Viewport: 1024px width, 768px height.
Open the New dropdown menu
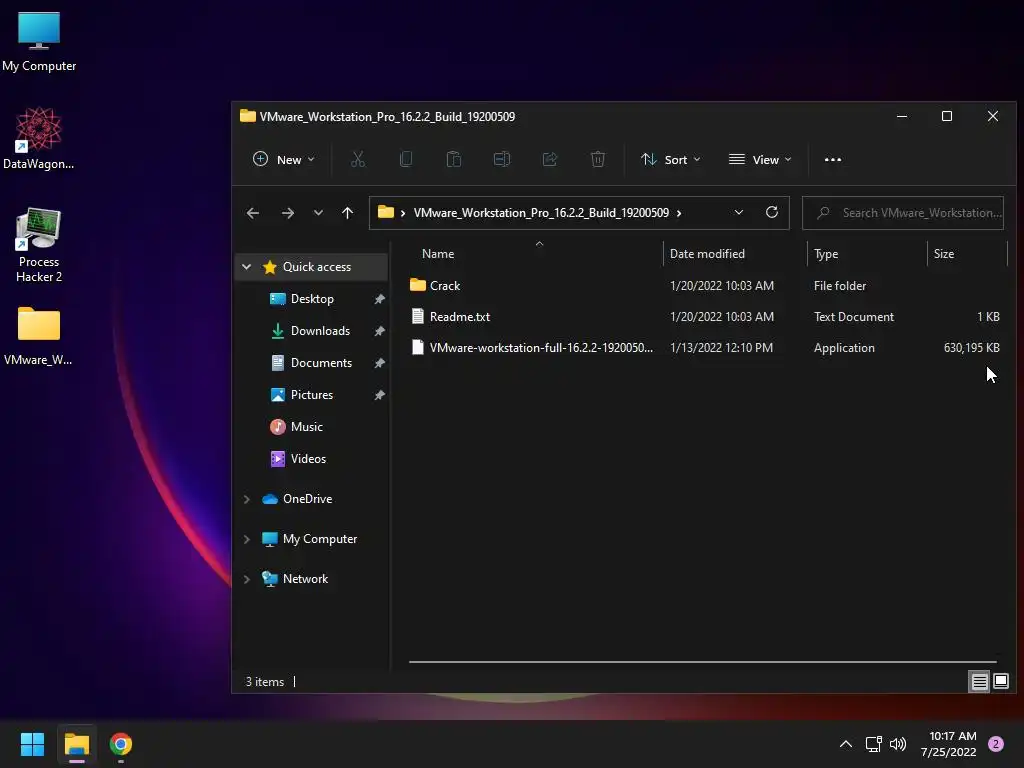point(284,159)
